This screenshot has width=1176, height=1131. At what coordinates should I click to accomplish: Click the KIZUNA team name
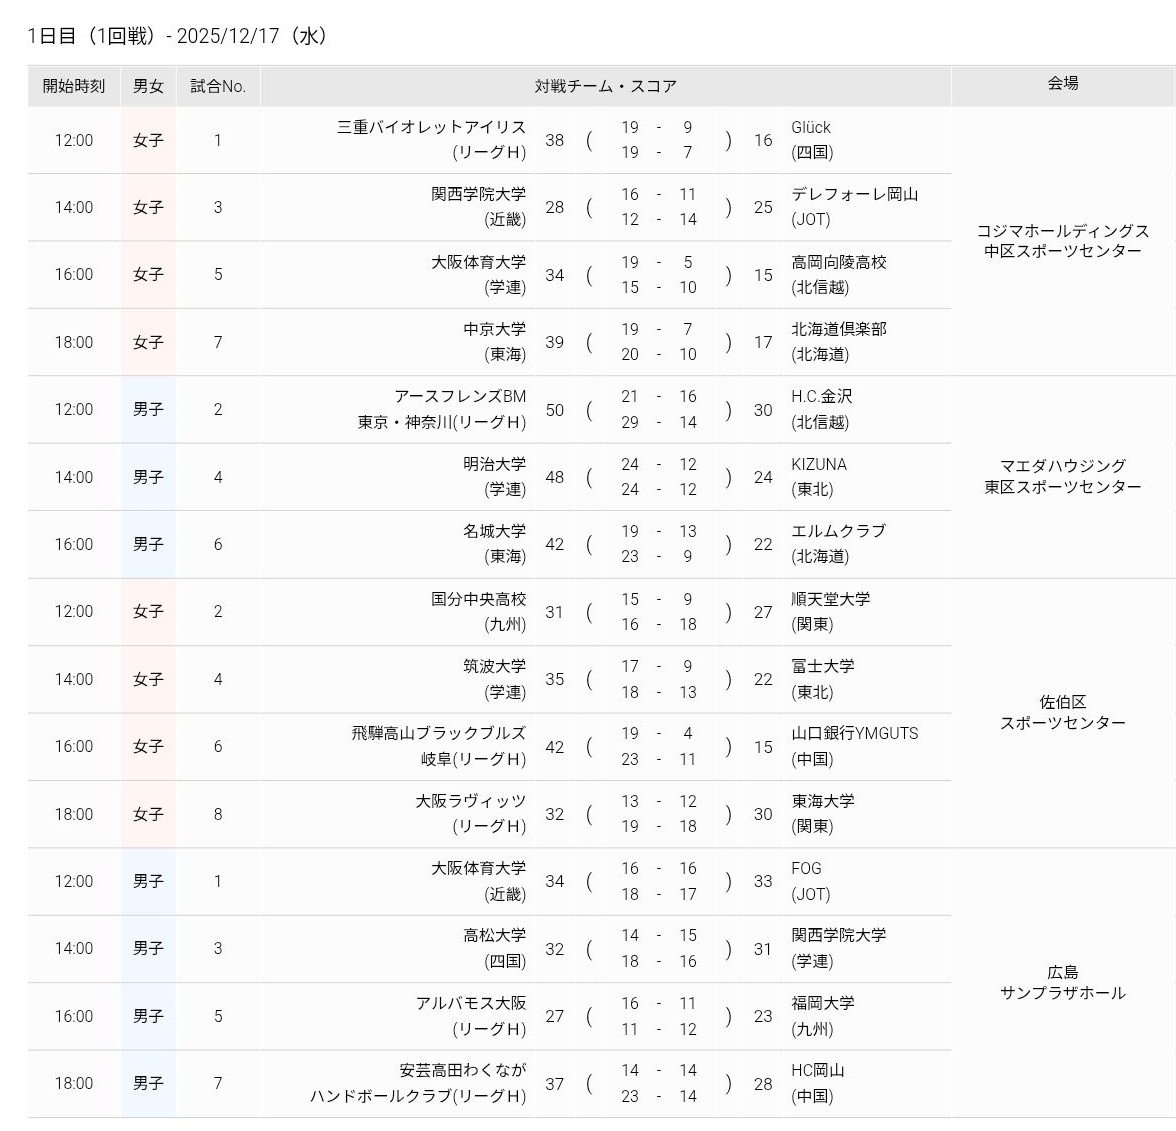pyautogui.click(x=819, y=464)
